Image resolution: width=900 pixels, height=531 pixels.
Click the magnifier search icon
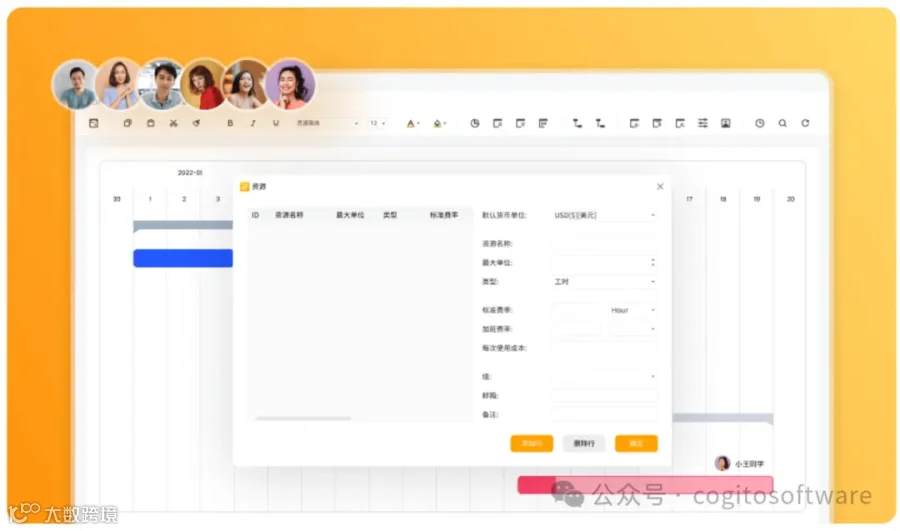pyautogui.click(x=782, y=123)
